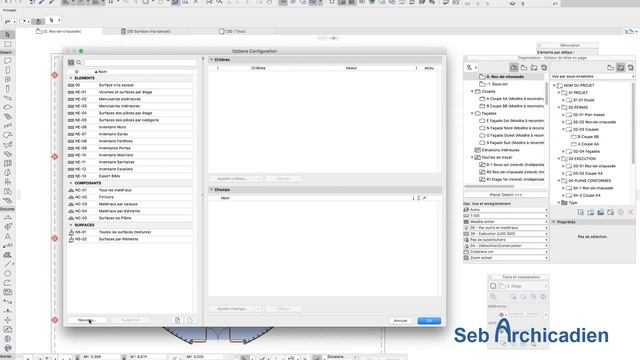640x360 pixels.
Task: Select scheme NE-06 Inventaire Murs
Action: 130,127
